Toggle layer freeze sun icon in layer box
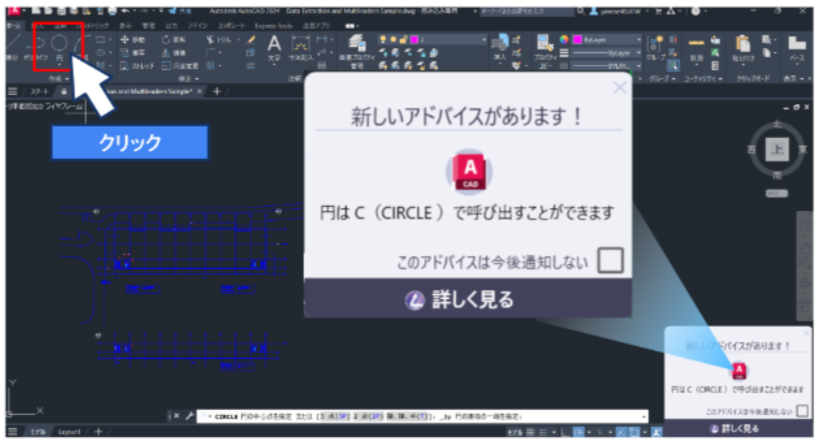The width and height of the screenshot is (821, 445). [393, 39]
